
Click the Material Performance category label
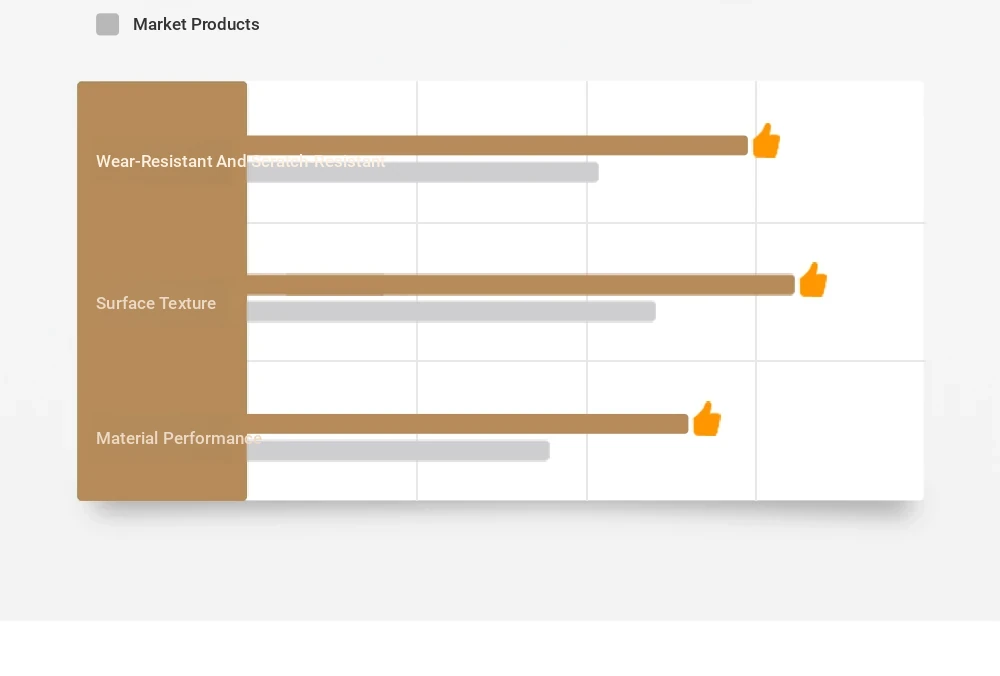tap(179, 438)
